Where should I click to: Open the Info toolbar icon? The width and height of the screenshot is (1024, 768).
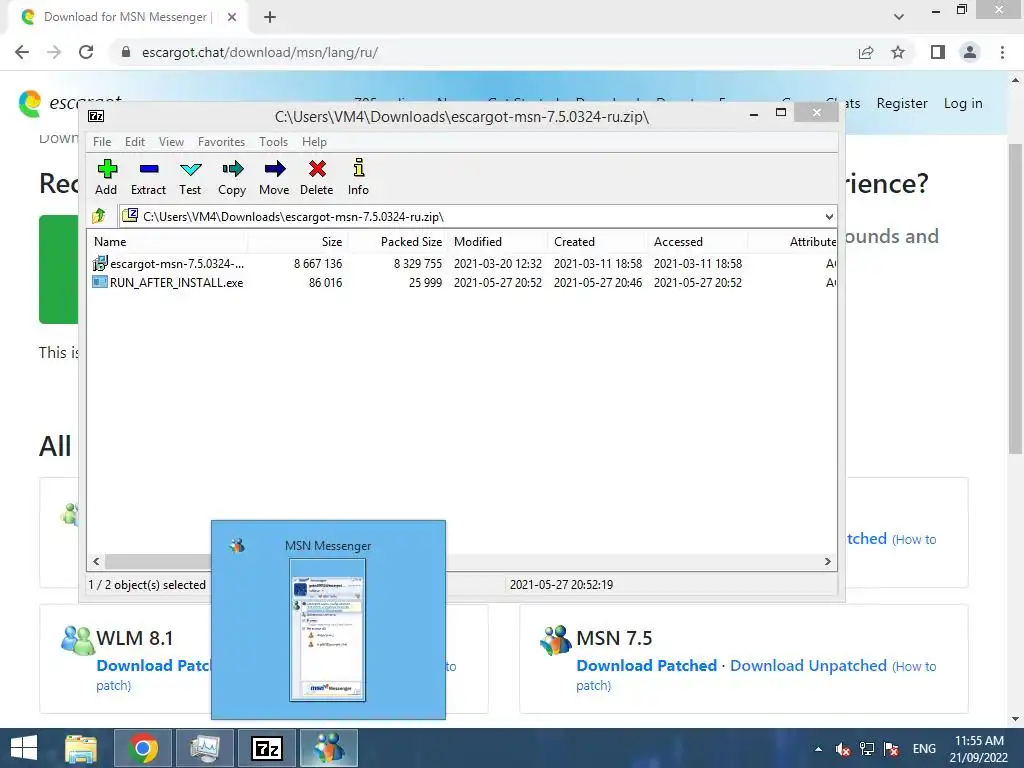(358, 177)
